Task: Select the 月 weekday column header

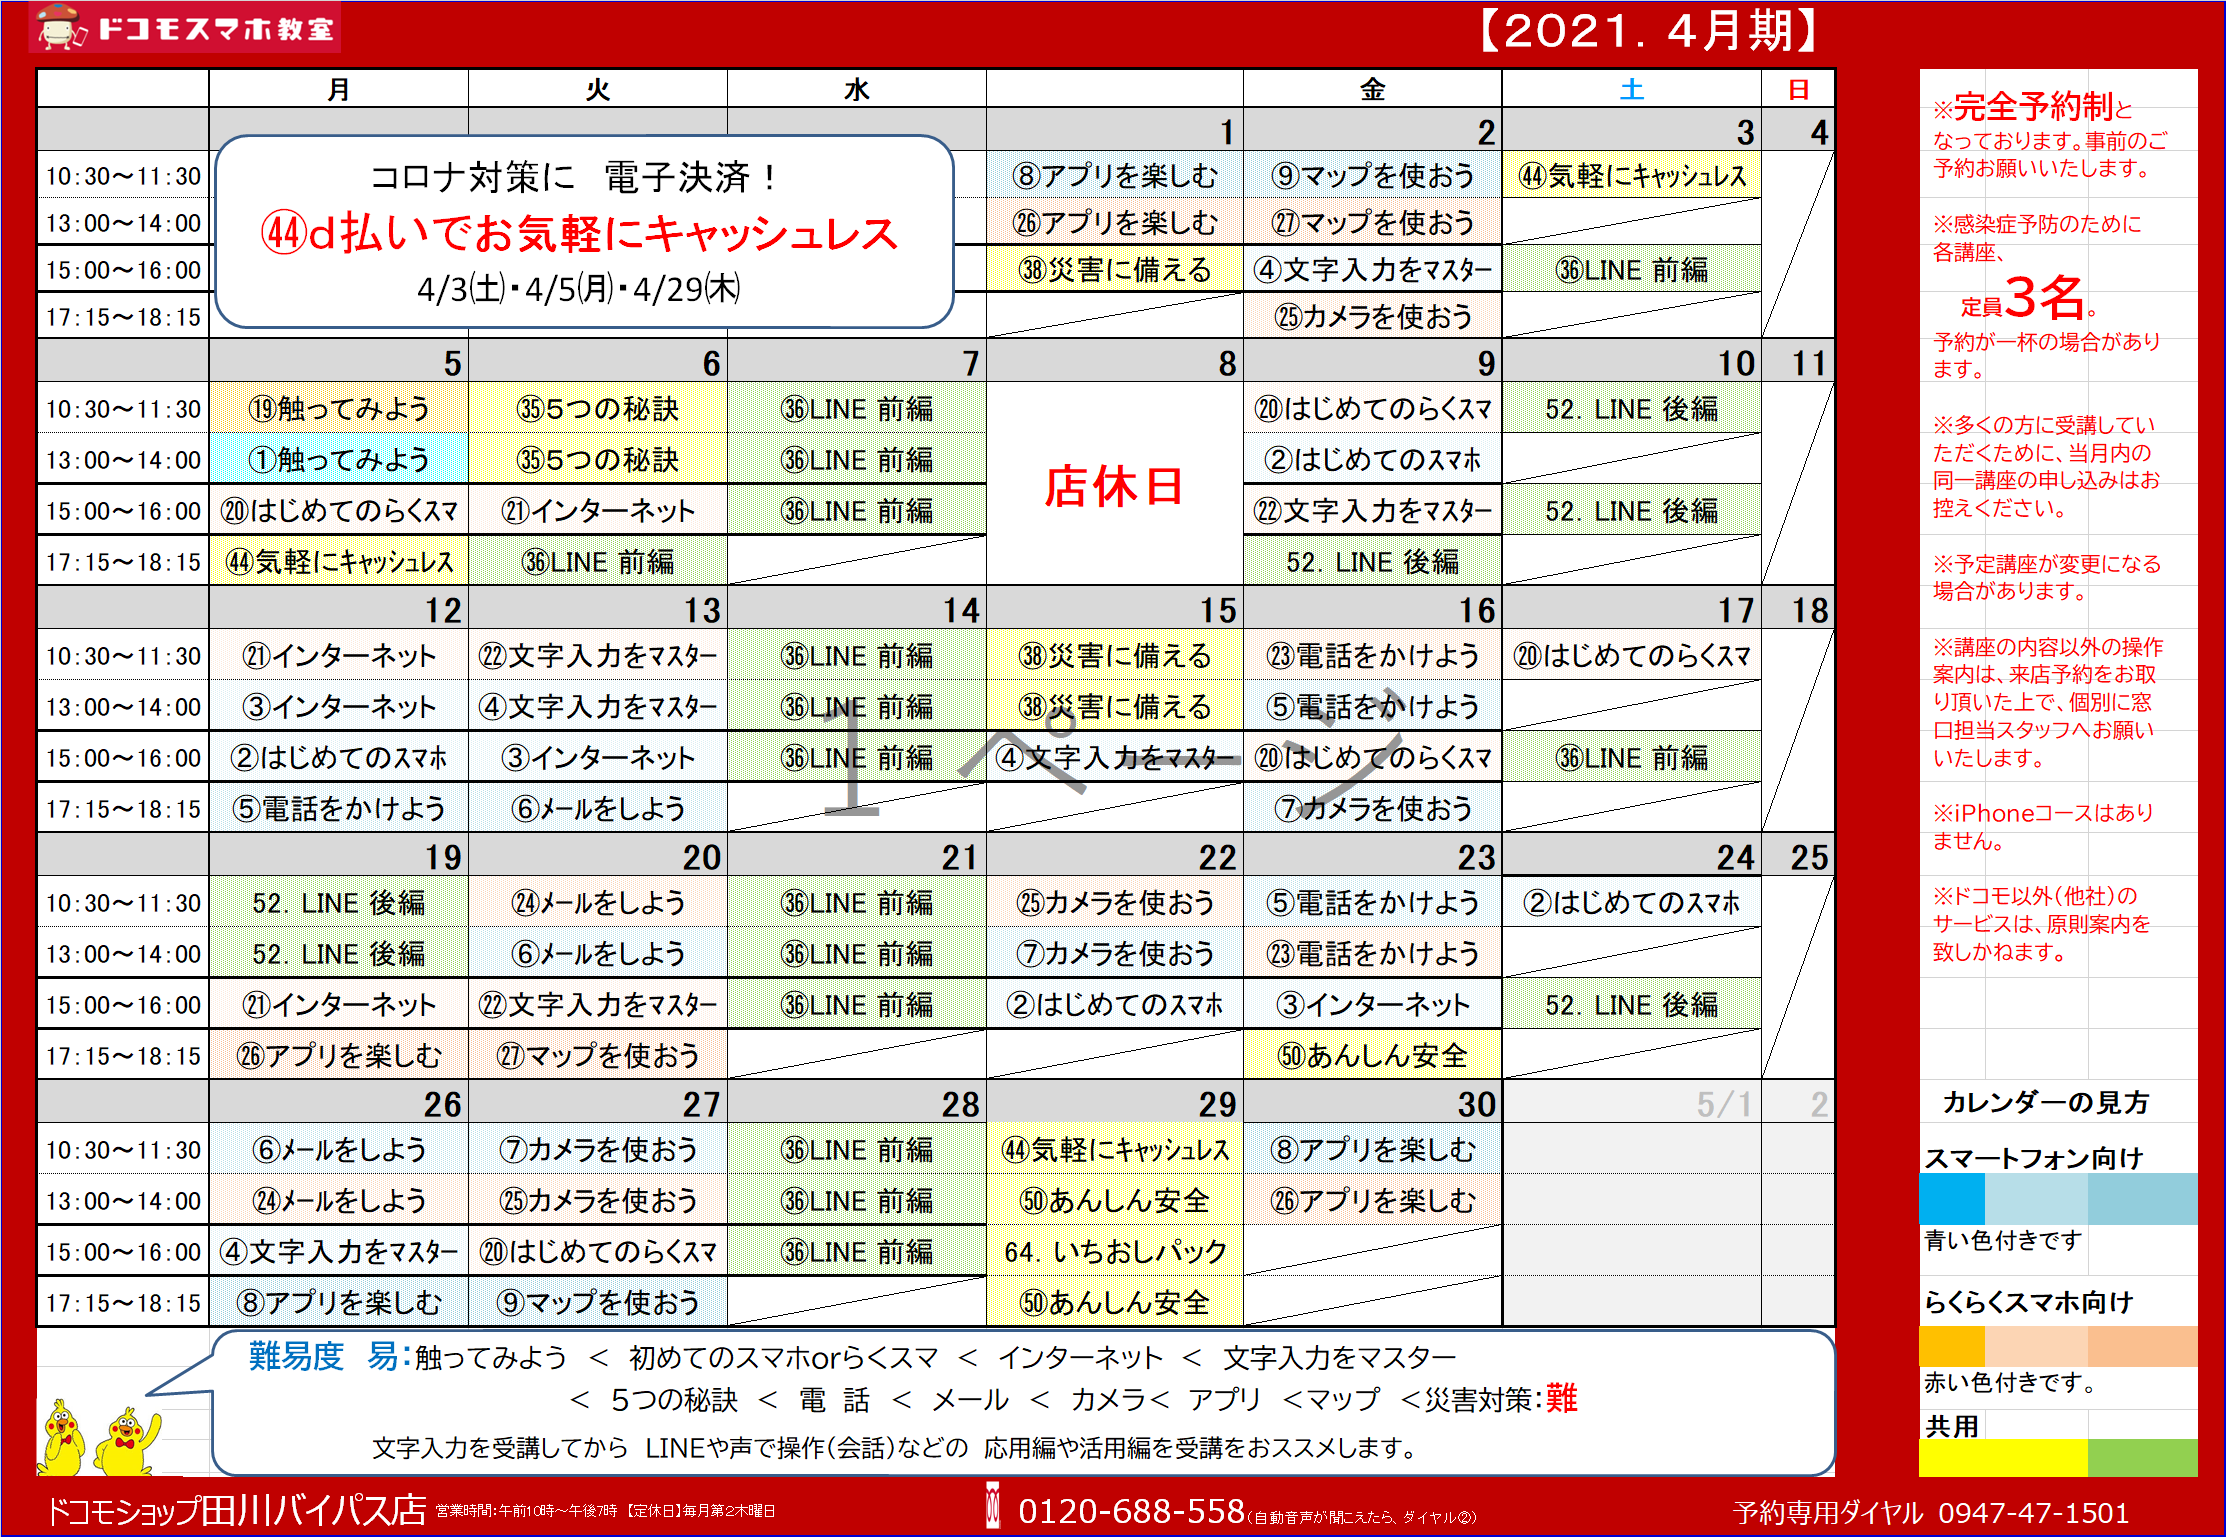Action: pos(338,90)
